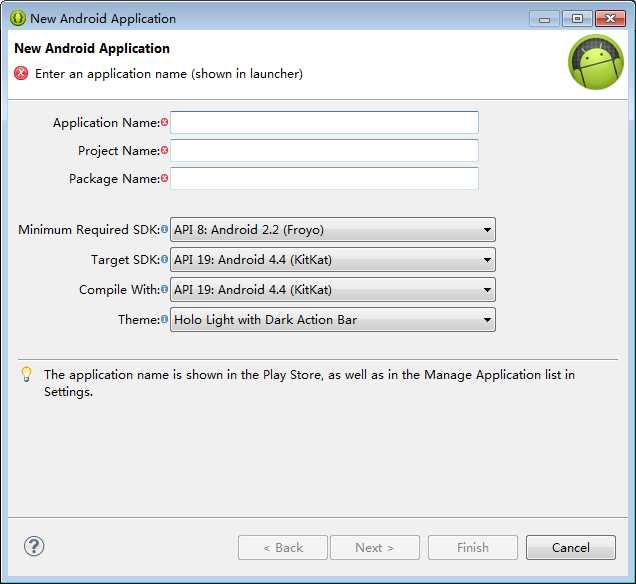This screenshot has width=636, height=584.
Task: Click the light bulb tip icon
Action: coord(27,374)
